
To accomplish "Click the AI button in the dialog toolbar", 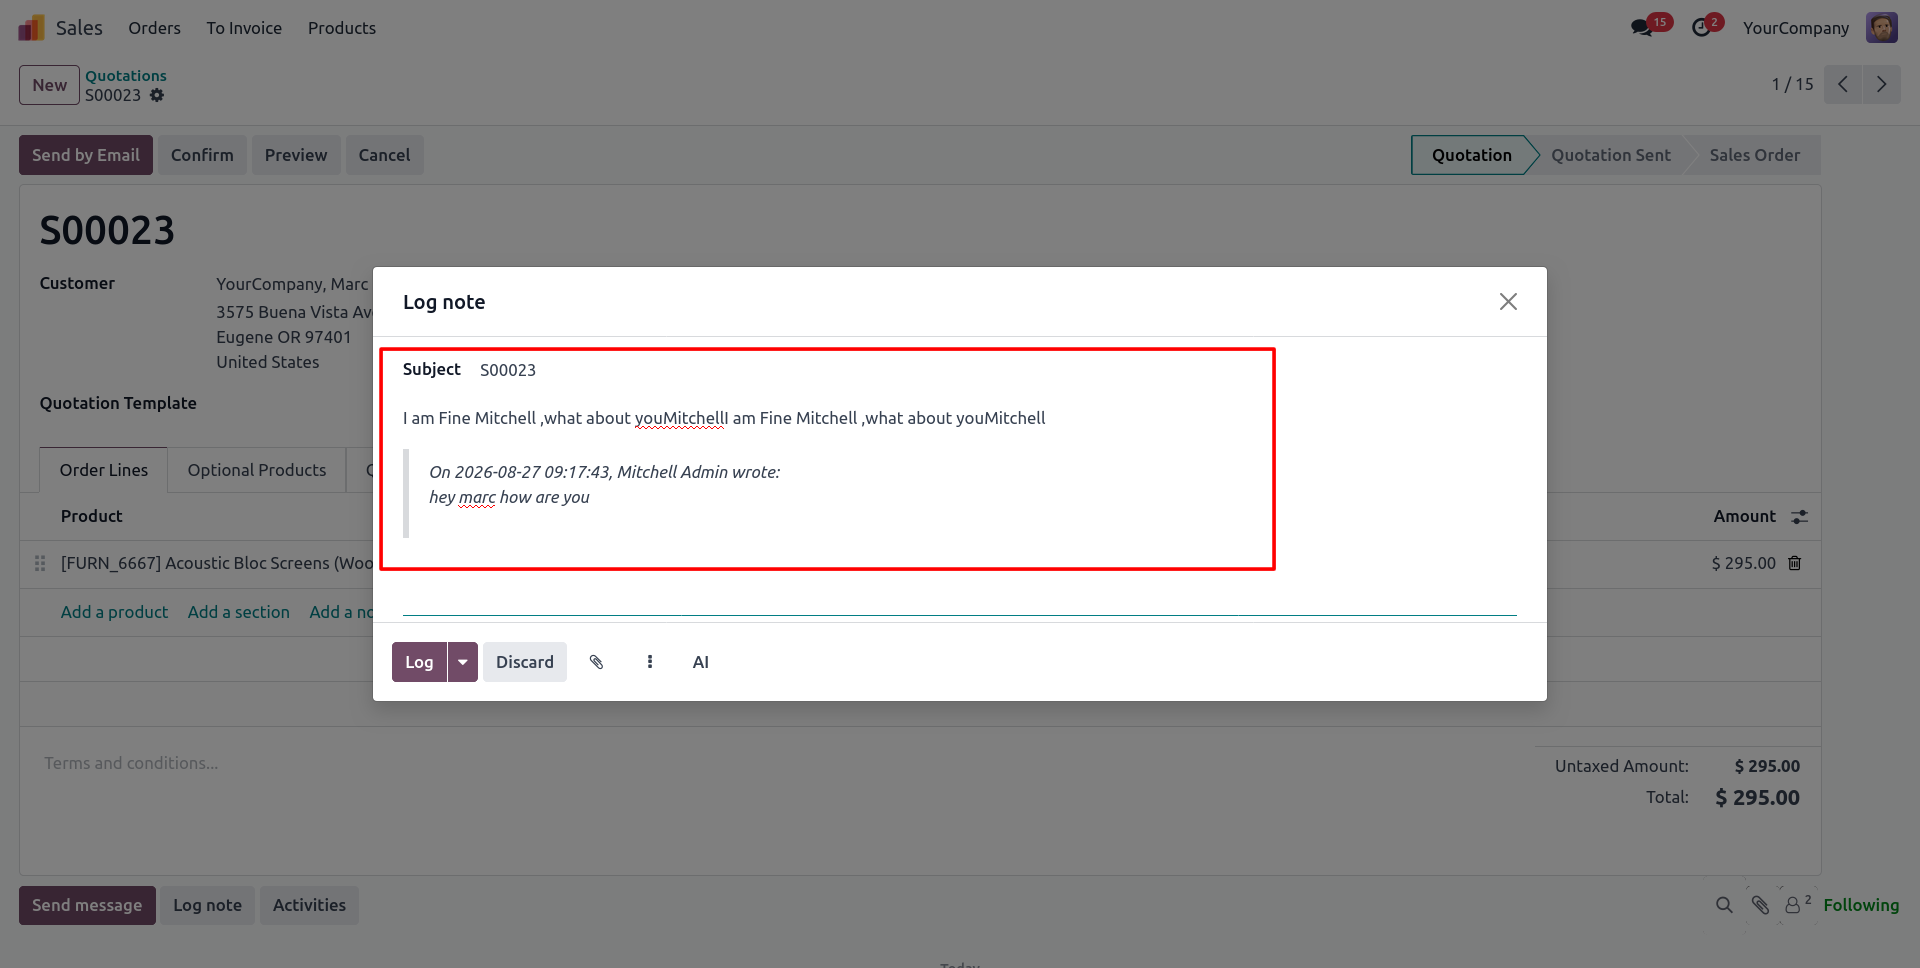I will [x=701, y=662].
